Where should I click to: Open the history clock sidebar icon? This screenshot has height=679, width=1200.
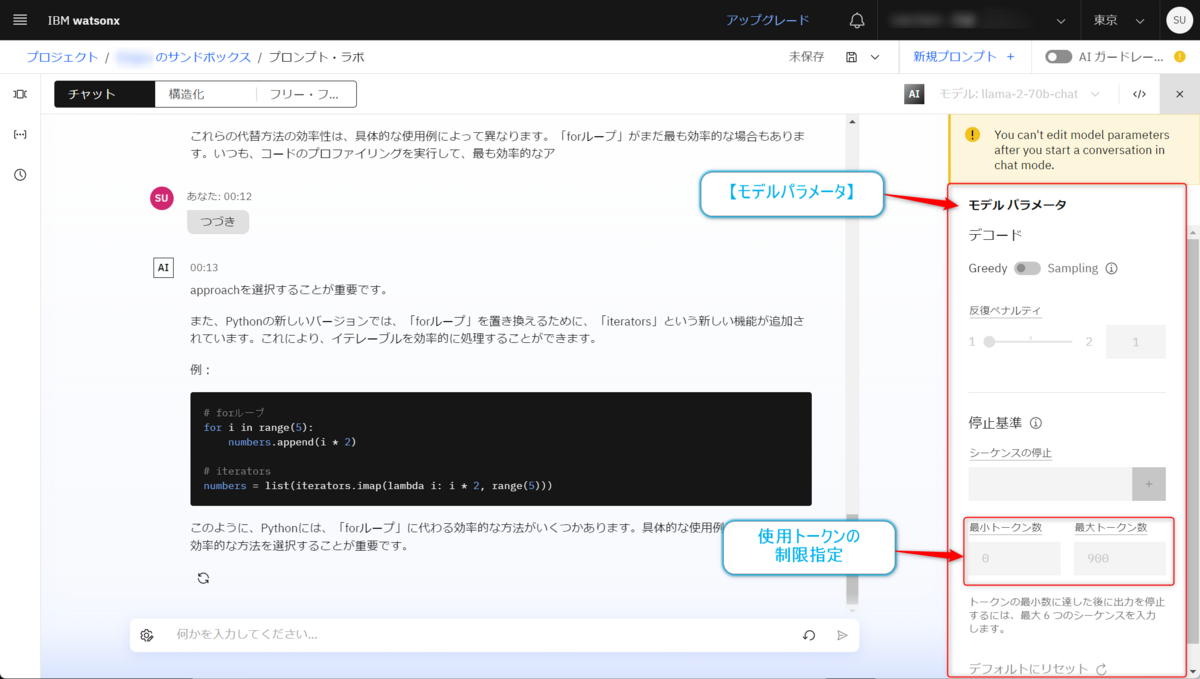tap(20, 175)
